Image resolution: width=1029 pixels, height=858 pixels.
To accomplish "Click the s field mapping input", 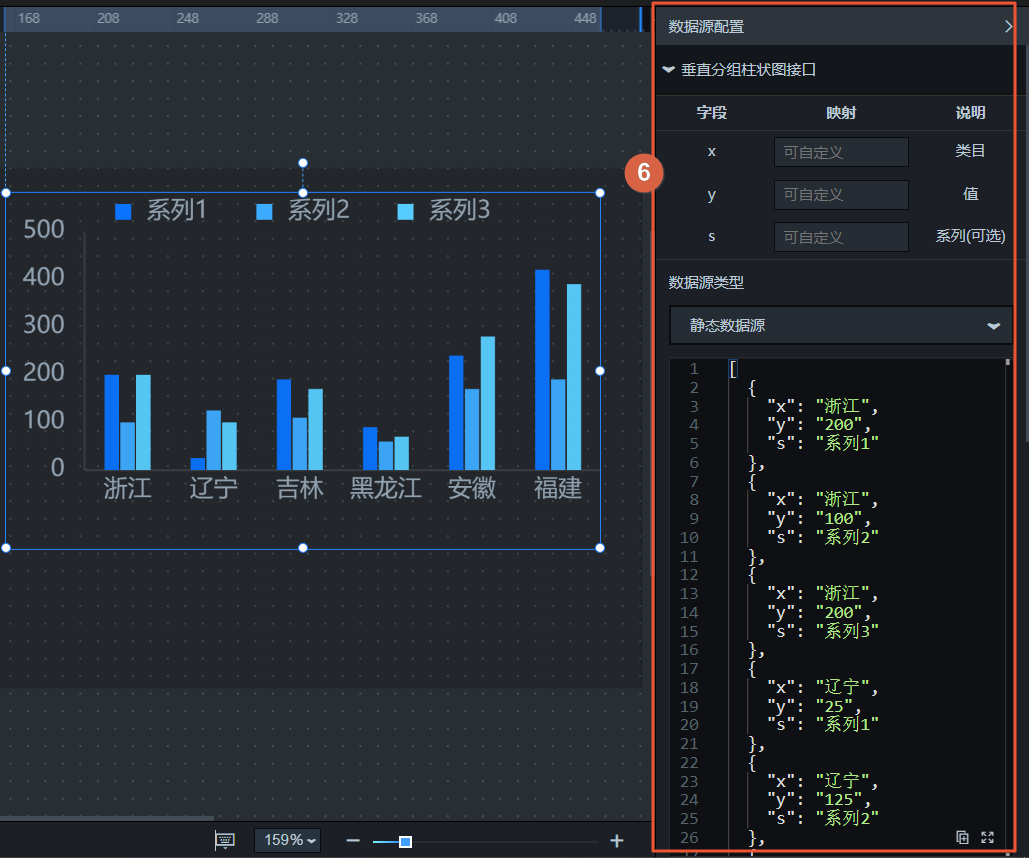I will click(841, 237).
